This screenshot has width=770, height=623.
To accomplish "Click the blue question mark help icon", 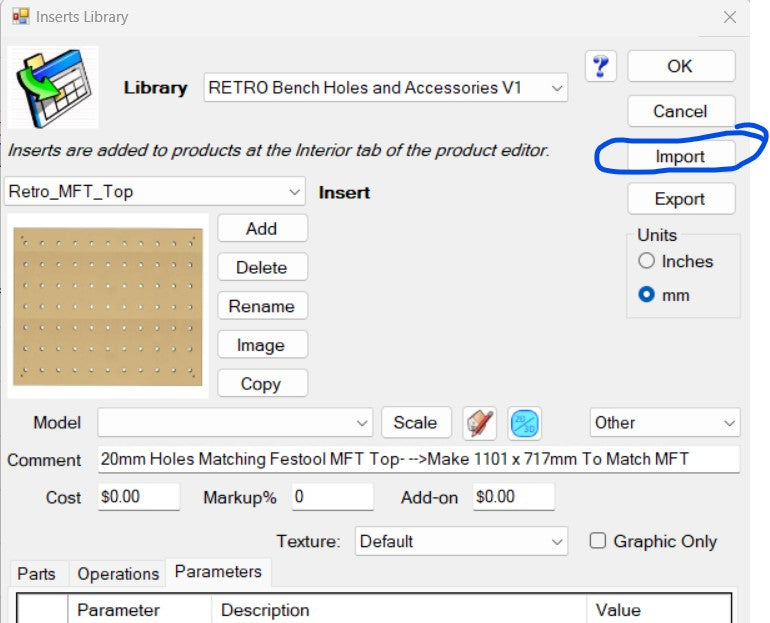I will point(600,66).
